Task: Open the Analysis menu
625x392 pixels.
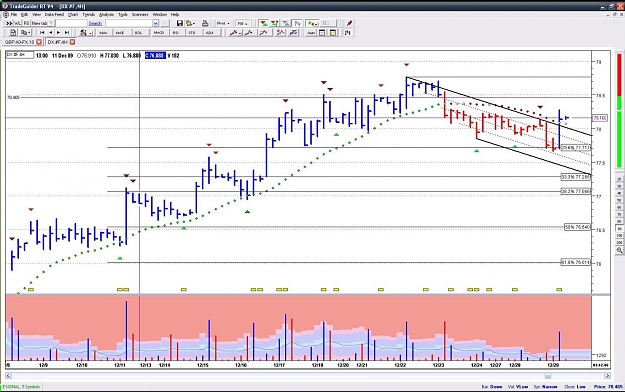Action: coord(106,14)
